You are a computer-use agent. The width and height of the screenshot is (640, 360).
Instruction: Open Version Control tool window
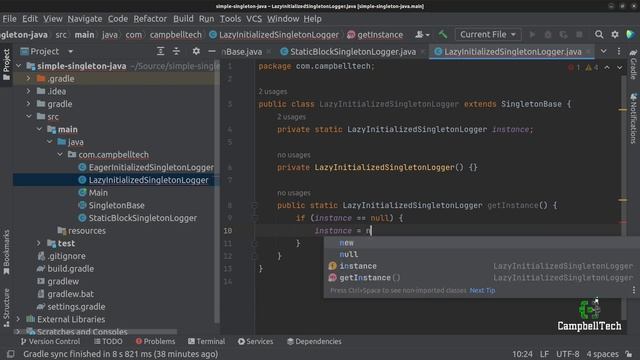(x=50, y=341)
